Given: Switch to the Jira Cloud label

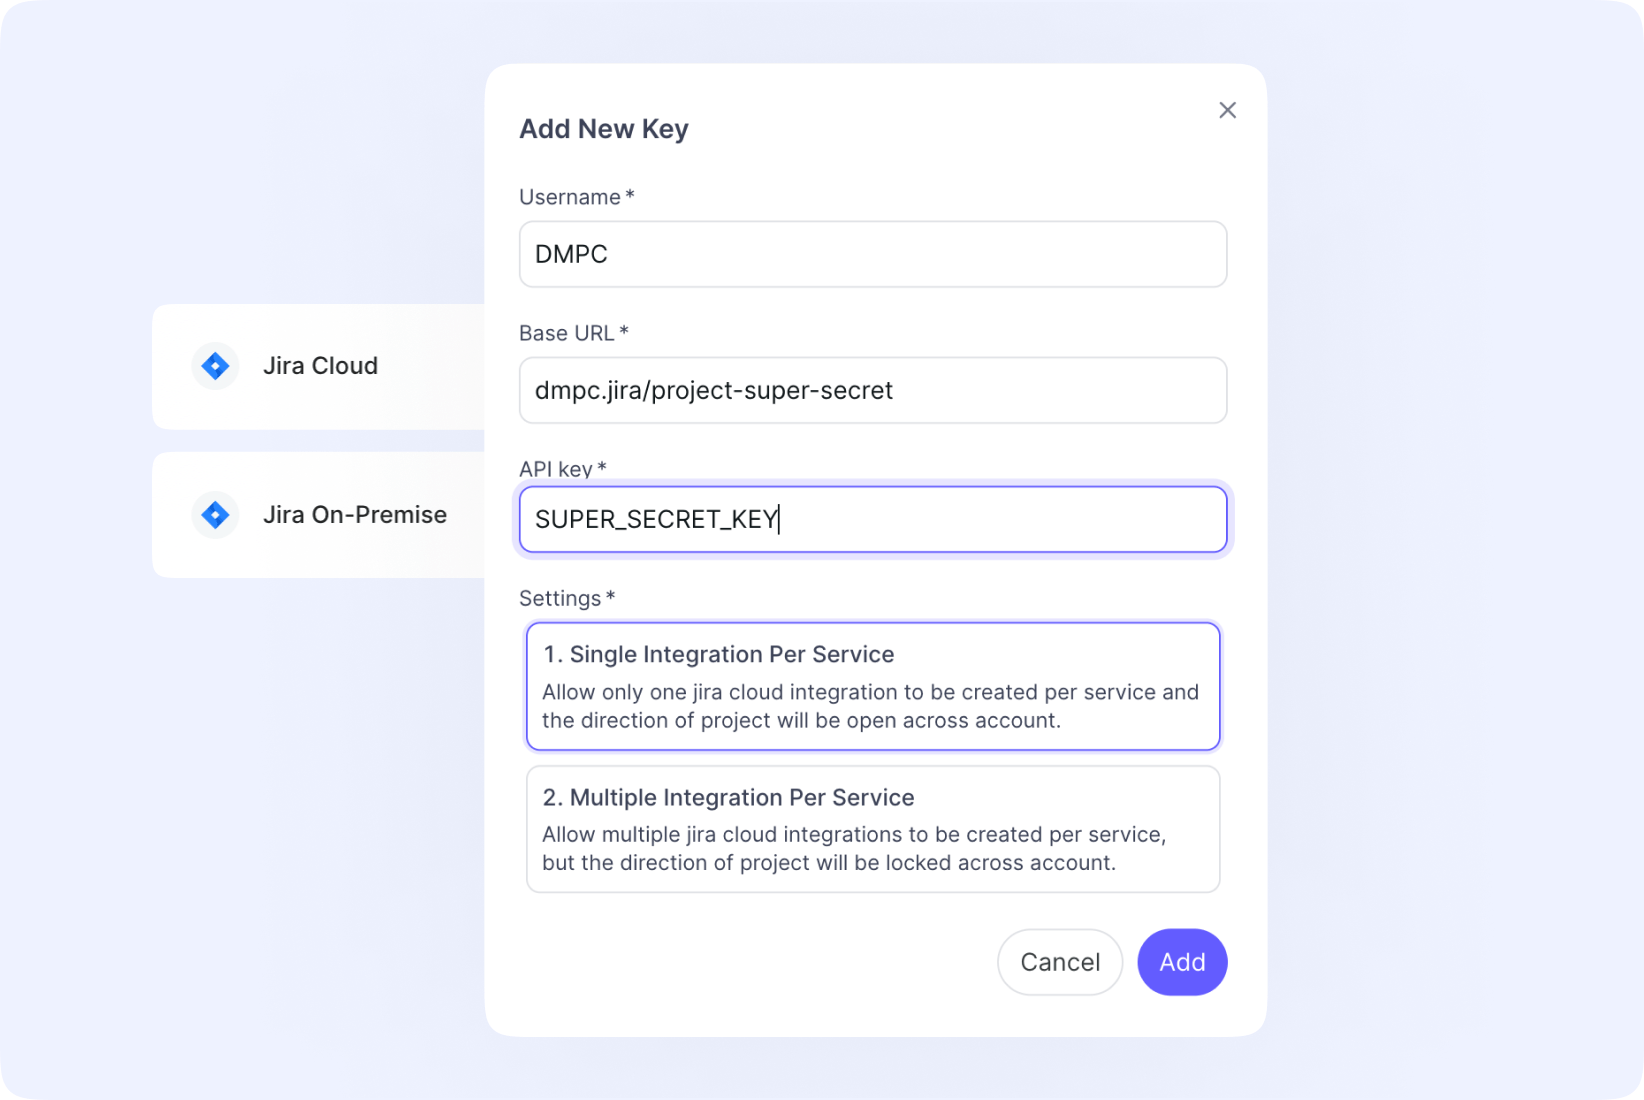Looking at the screenshot, I should 320,366.
